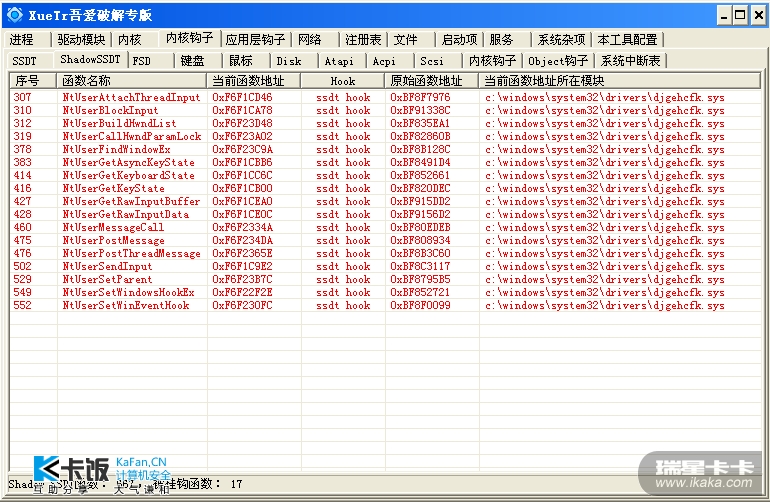Click 'ssdt hook' cell in row 416
The height and width of the screenshot is (502, 770).
[343, 189]
